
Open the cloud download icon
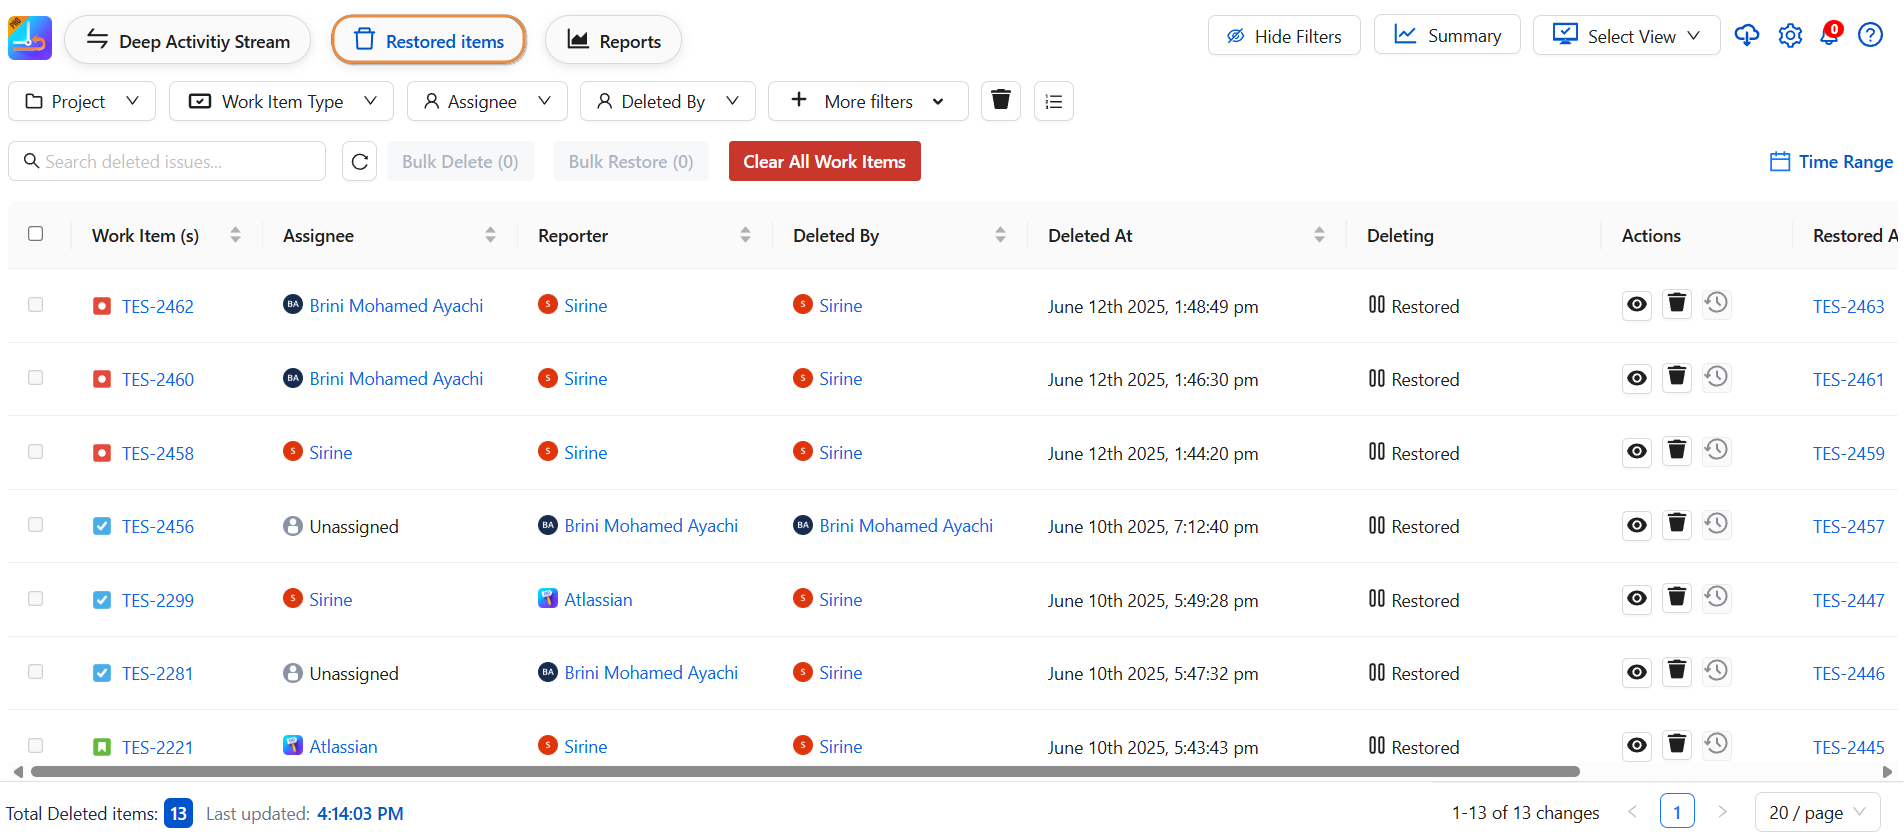[1746, 36]
